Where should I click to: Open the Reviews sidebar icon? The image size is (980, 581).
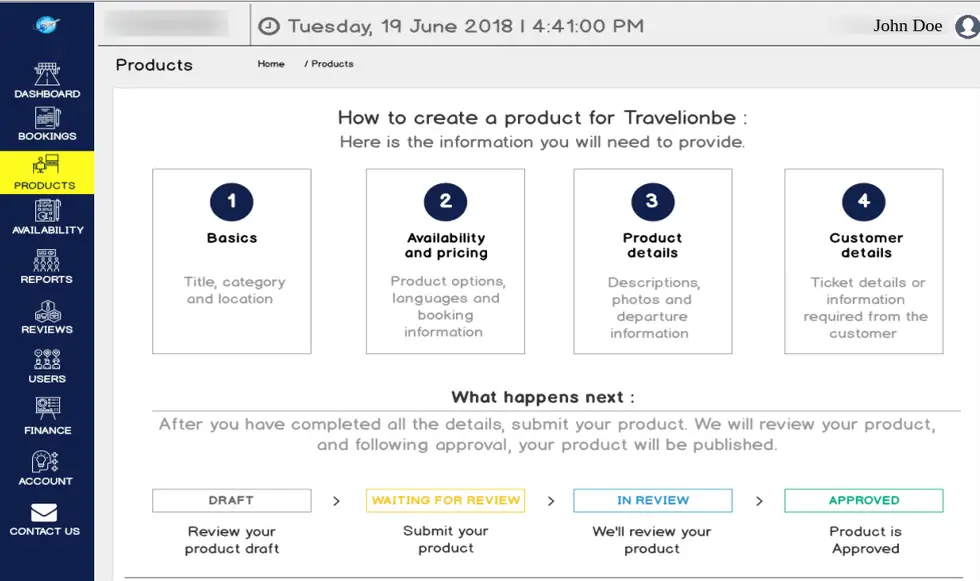click(48, 310)
